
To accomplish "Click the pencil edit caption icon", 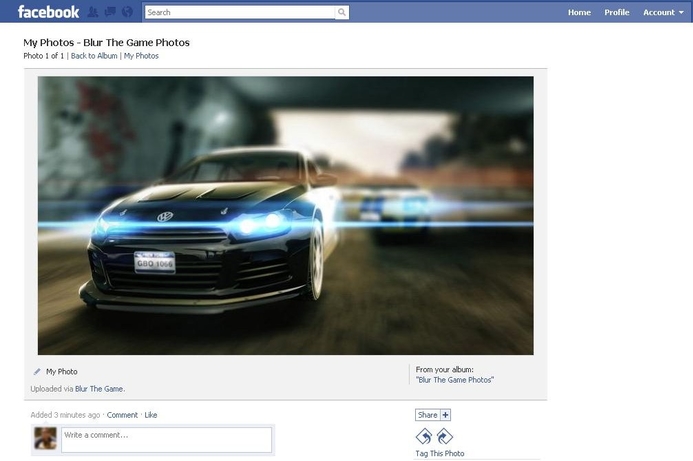I will 37,372.
